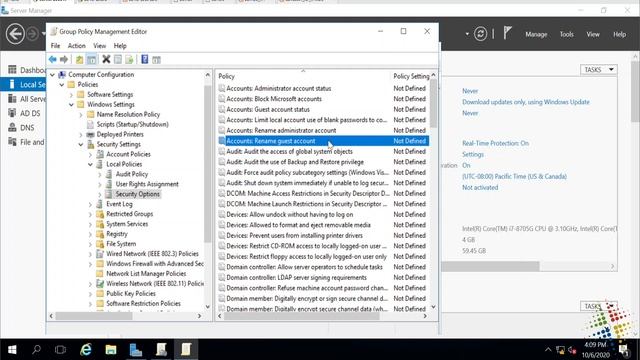Click the Export List toolbar icon

(x=129, y=60)
